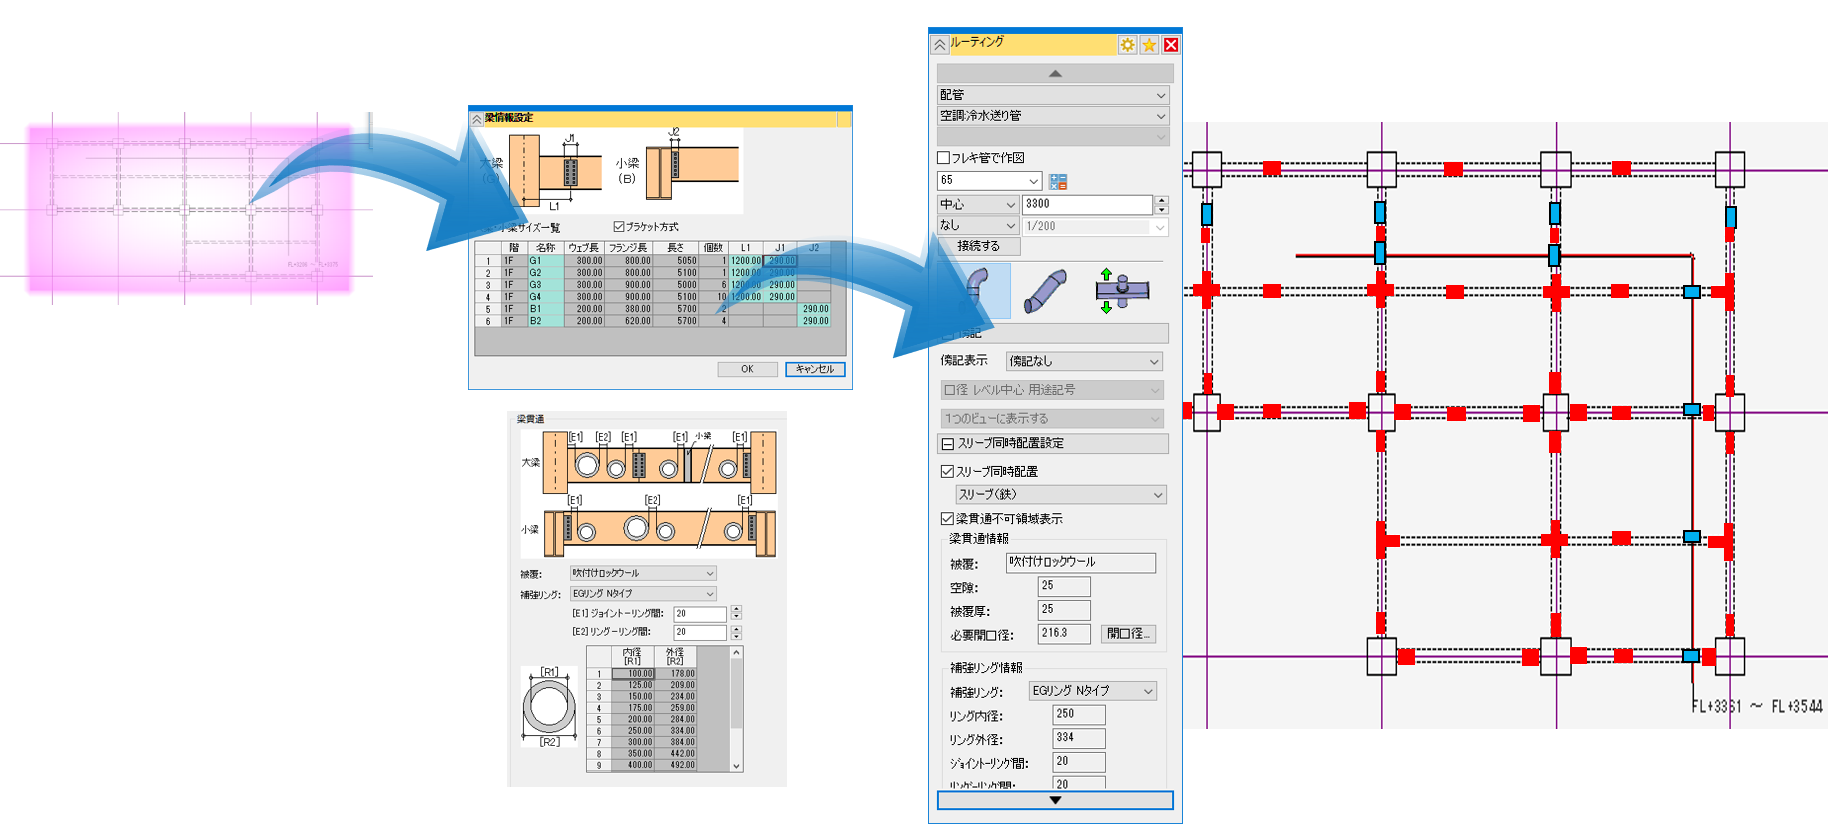The image size is (1828, 824).
Task: Click the リング内径 field showing 250
Action: click(x=1078, y=715)
